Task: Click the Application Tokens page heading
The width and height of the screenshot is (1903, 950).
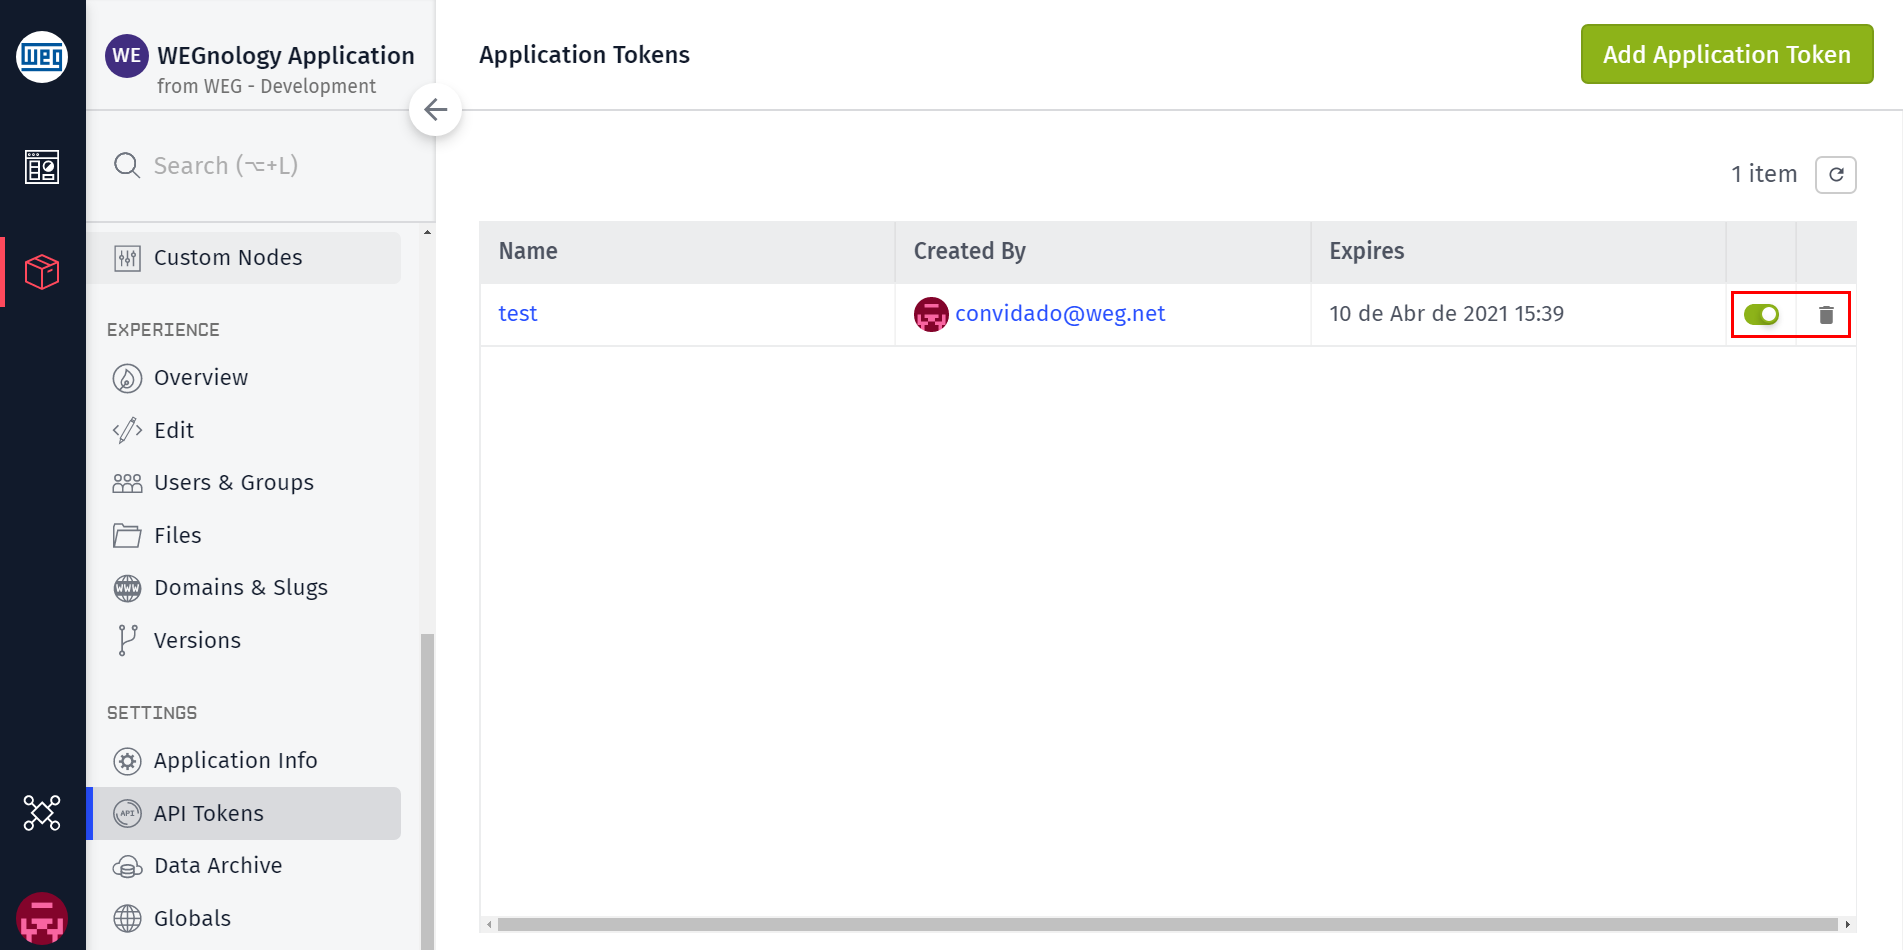Action: (584, 55)
